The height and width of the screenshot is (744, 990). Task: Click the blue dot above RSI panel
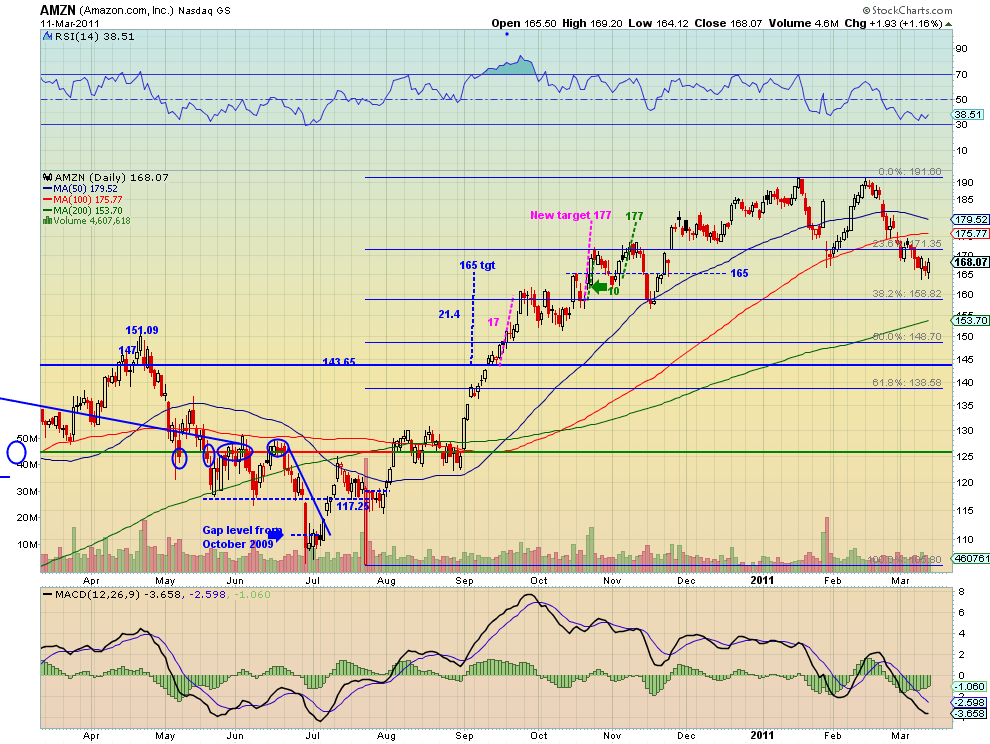[506, 33]
